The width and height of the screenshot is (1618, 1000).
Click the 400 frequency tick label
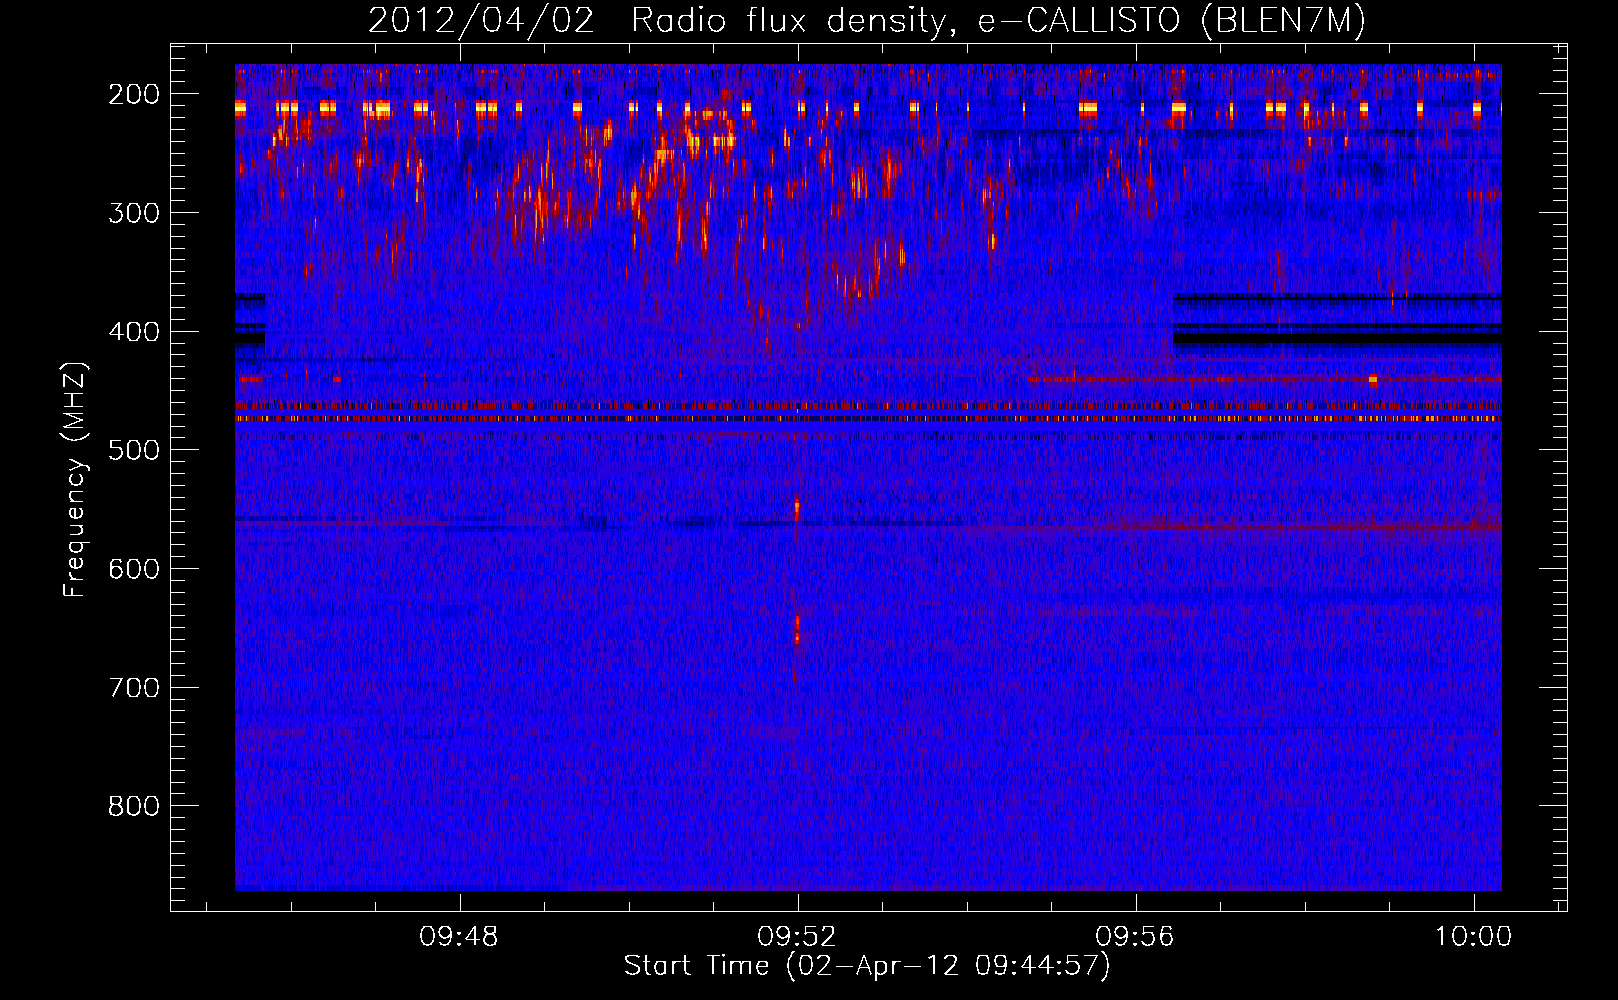(x=134, y=332)
